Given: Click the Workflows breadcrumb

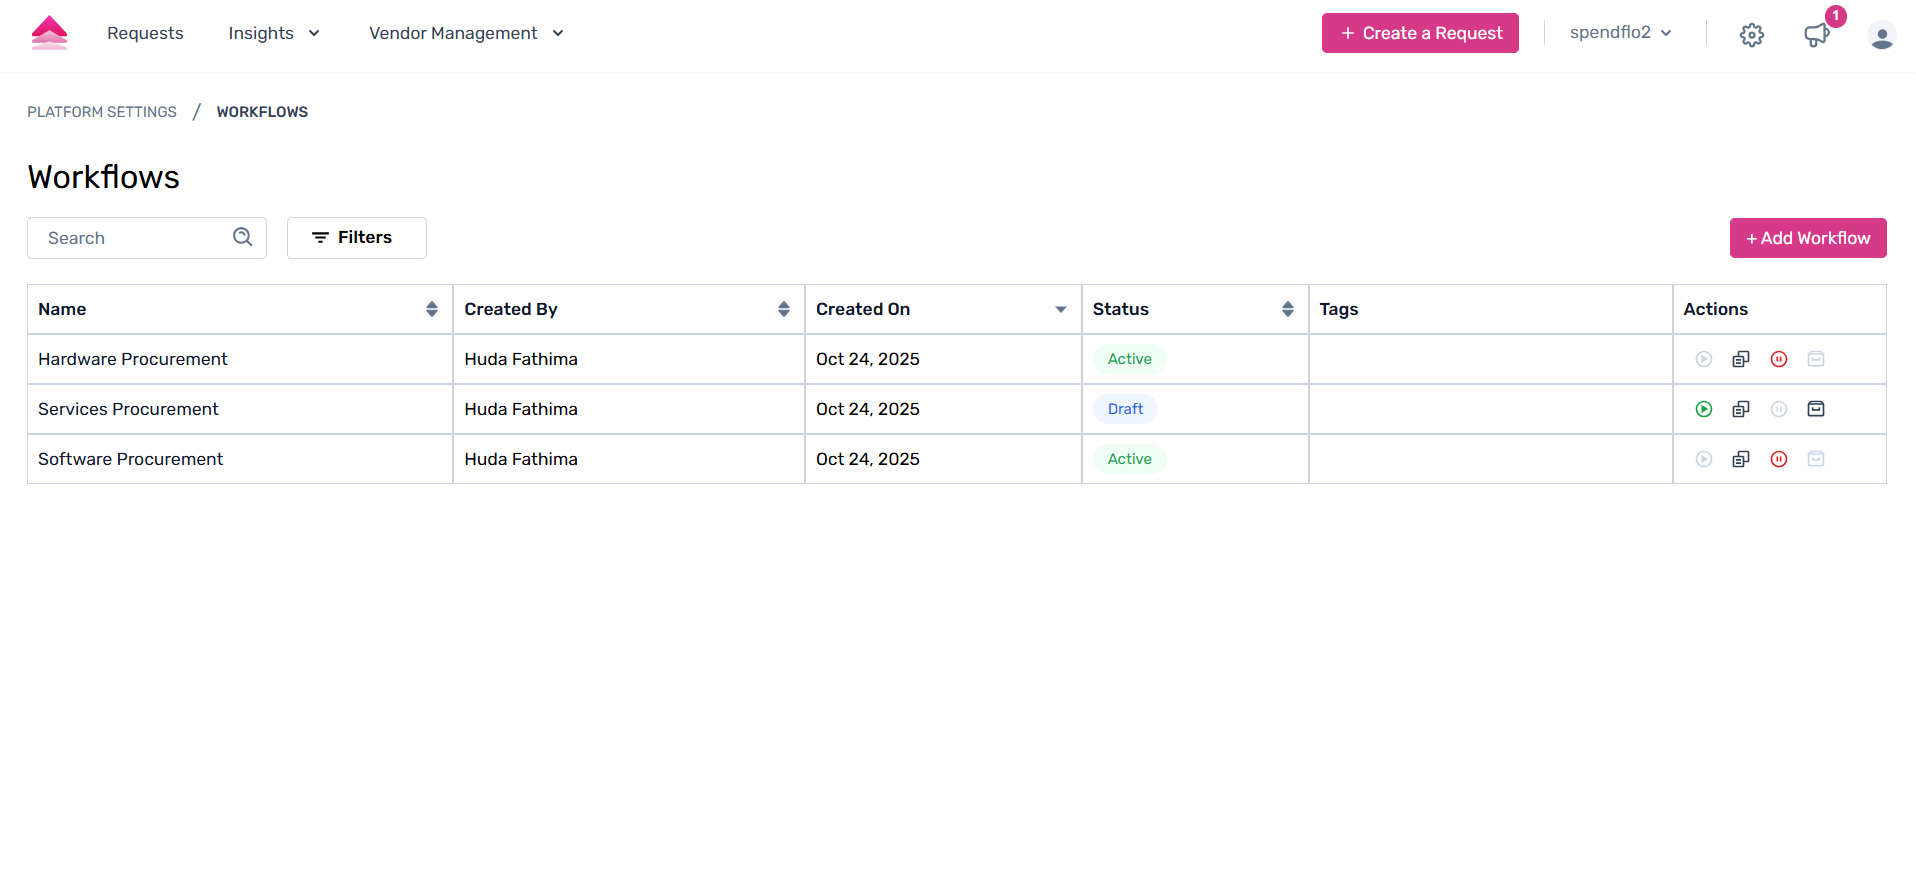Looking at the screenshot, I should pyautogui.click(x=262, y=112).
